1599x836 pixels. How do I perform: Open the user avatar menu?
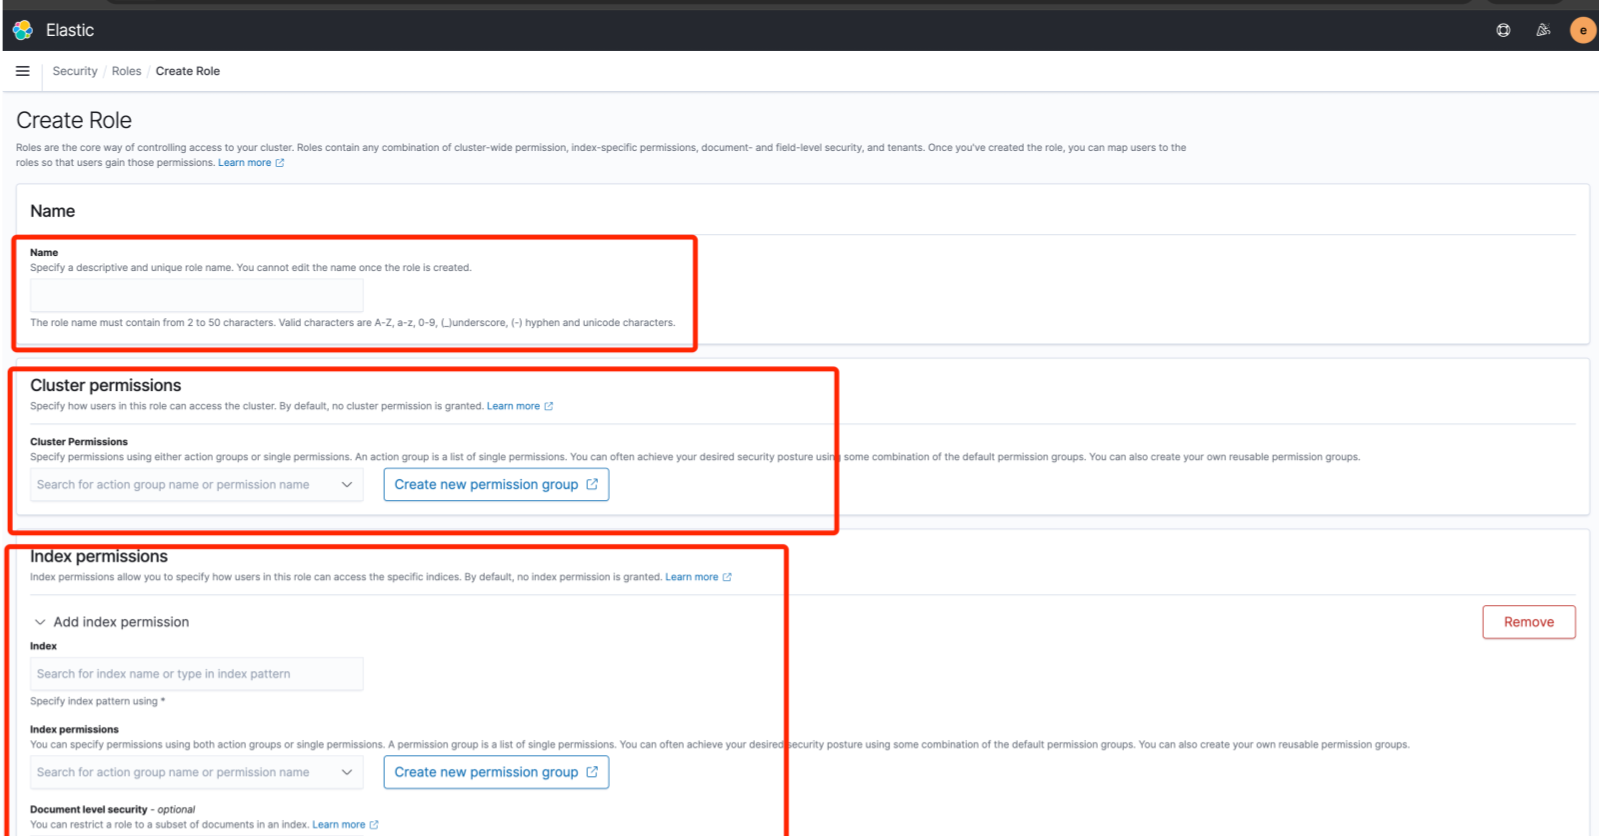[1582, 30]
